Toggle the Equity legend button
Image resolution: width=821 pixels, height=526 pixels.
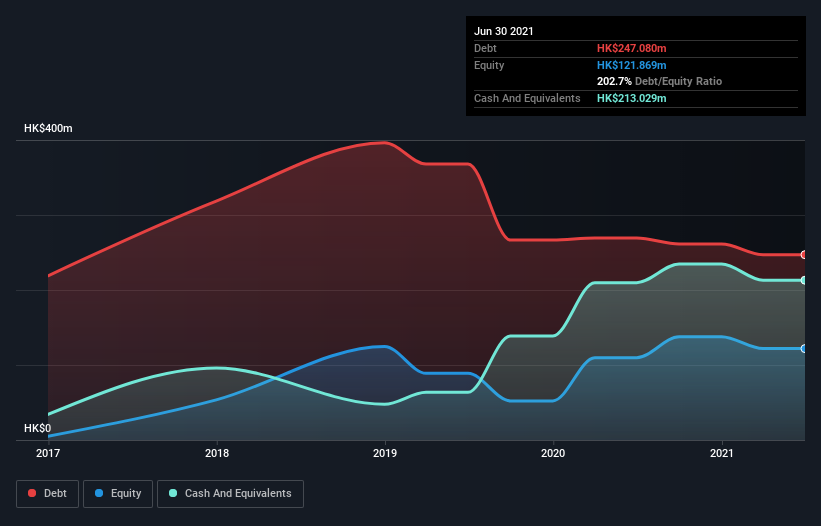coord(118,494)
